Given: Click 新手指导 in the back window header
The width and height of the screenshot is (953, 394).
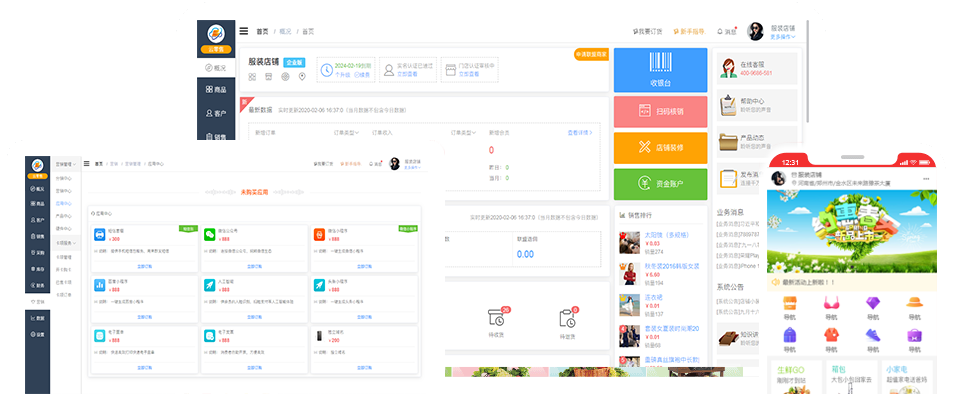Looking at the screenshot, I should coord(689,32).
